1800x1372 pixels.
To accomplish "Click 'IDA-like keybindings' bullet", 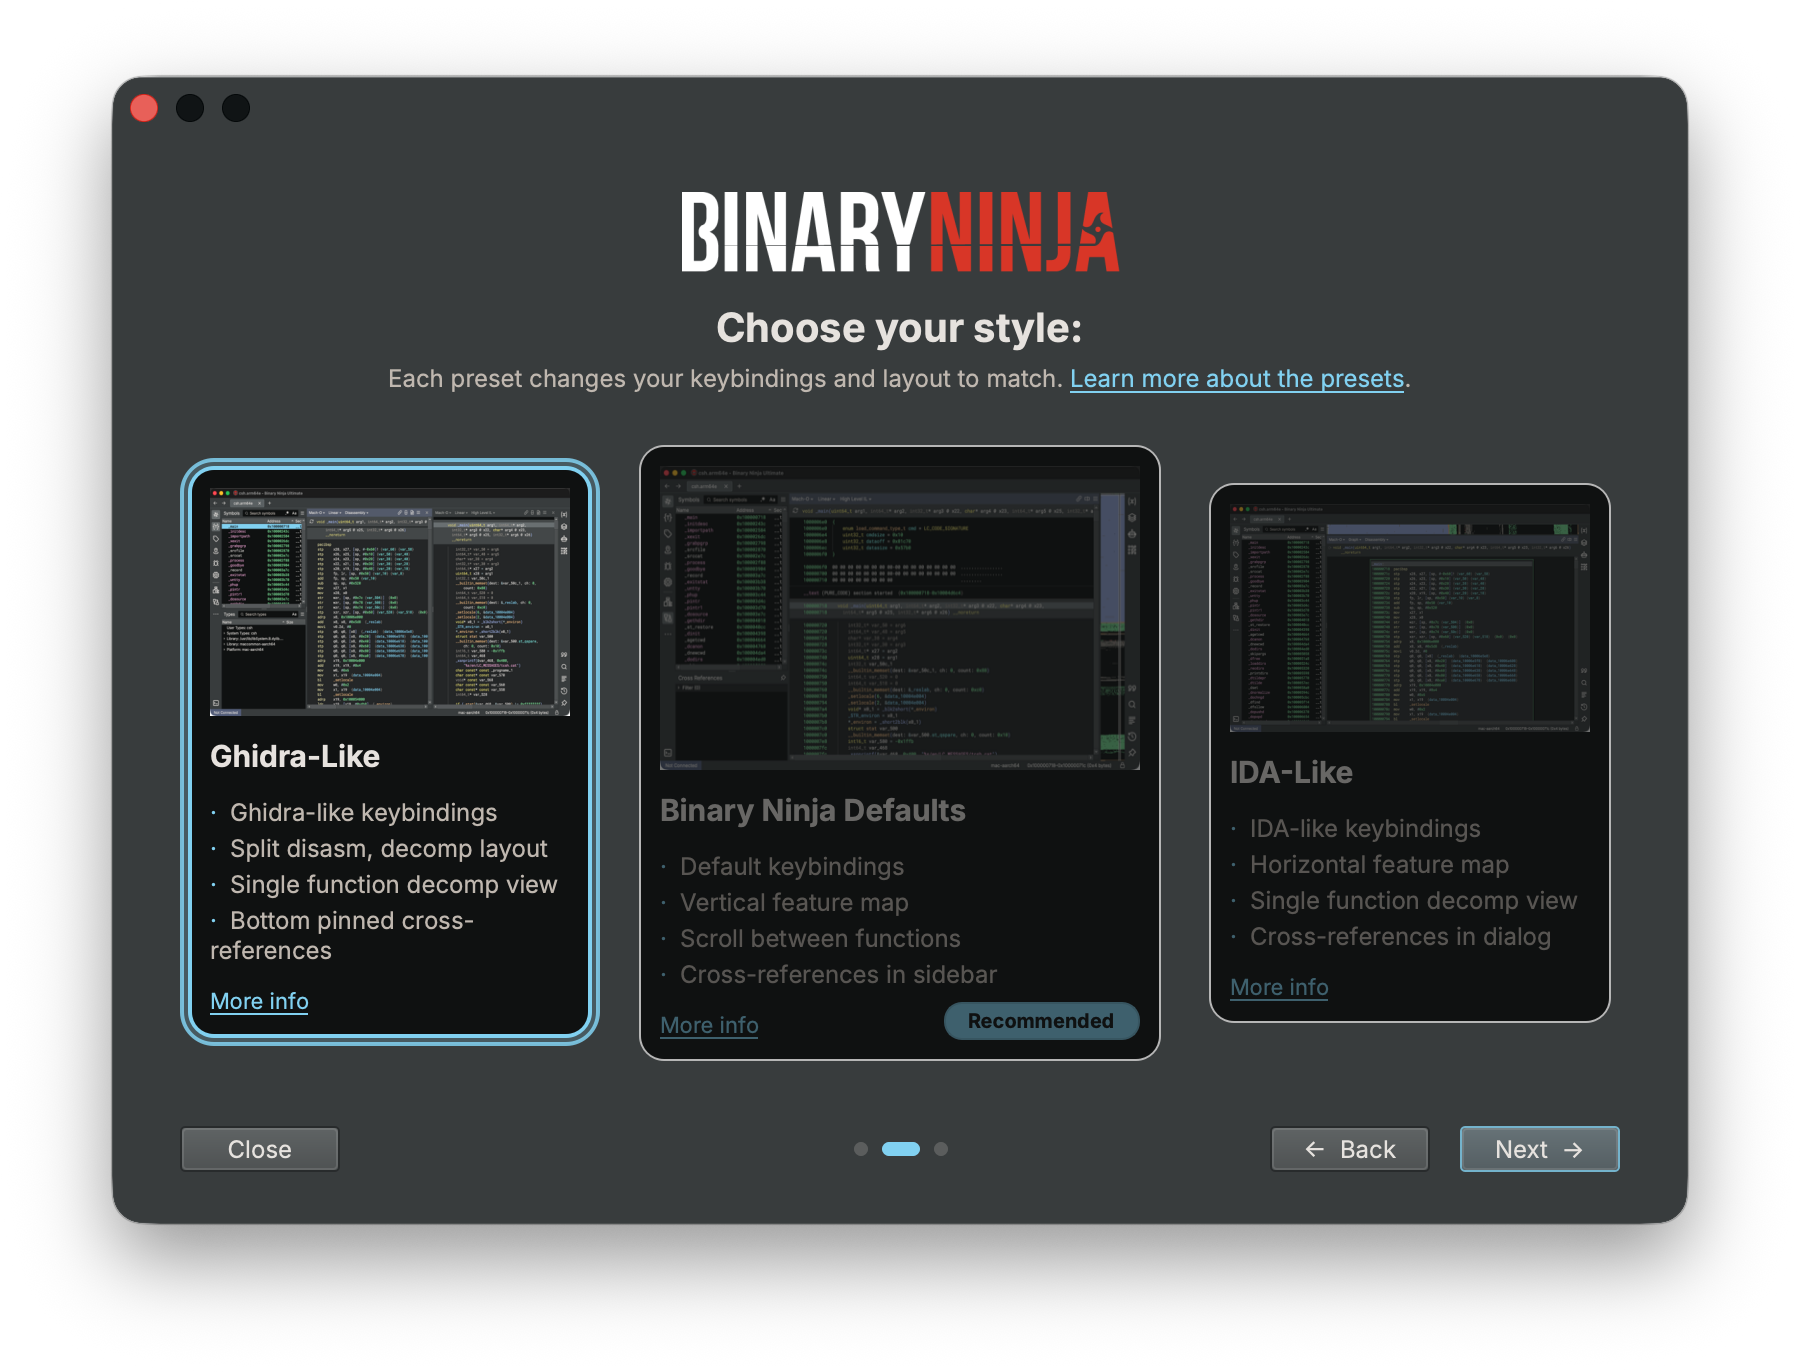I will click(1365, 828).
